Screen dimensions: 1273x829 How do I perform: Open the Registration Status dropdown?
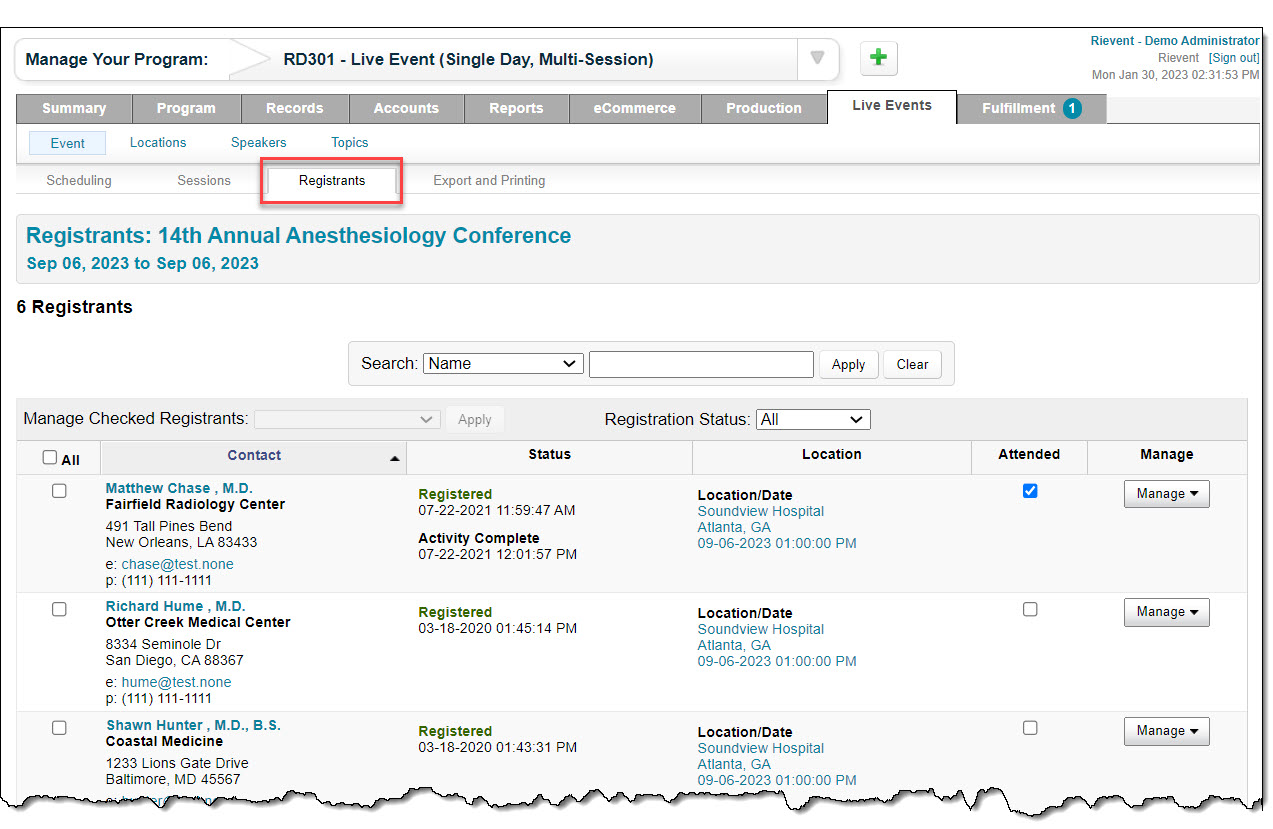point(813,420)
